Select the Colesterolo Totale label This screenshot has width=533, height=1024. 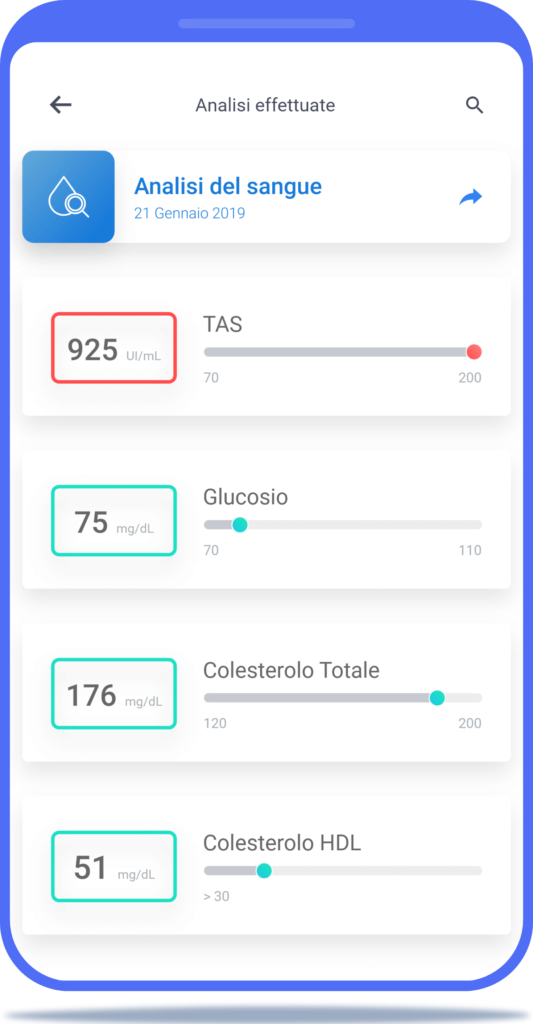(291, 670)
